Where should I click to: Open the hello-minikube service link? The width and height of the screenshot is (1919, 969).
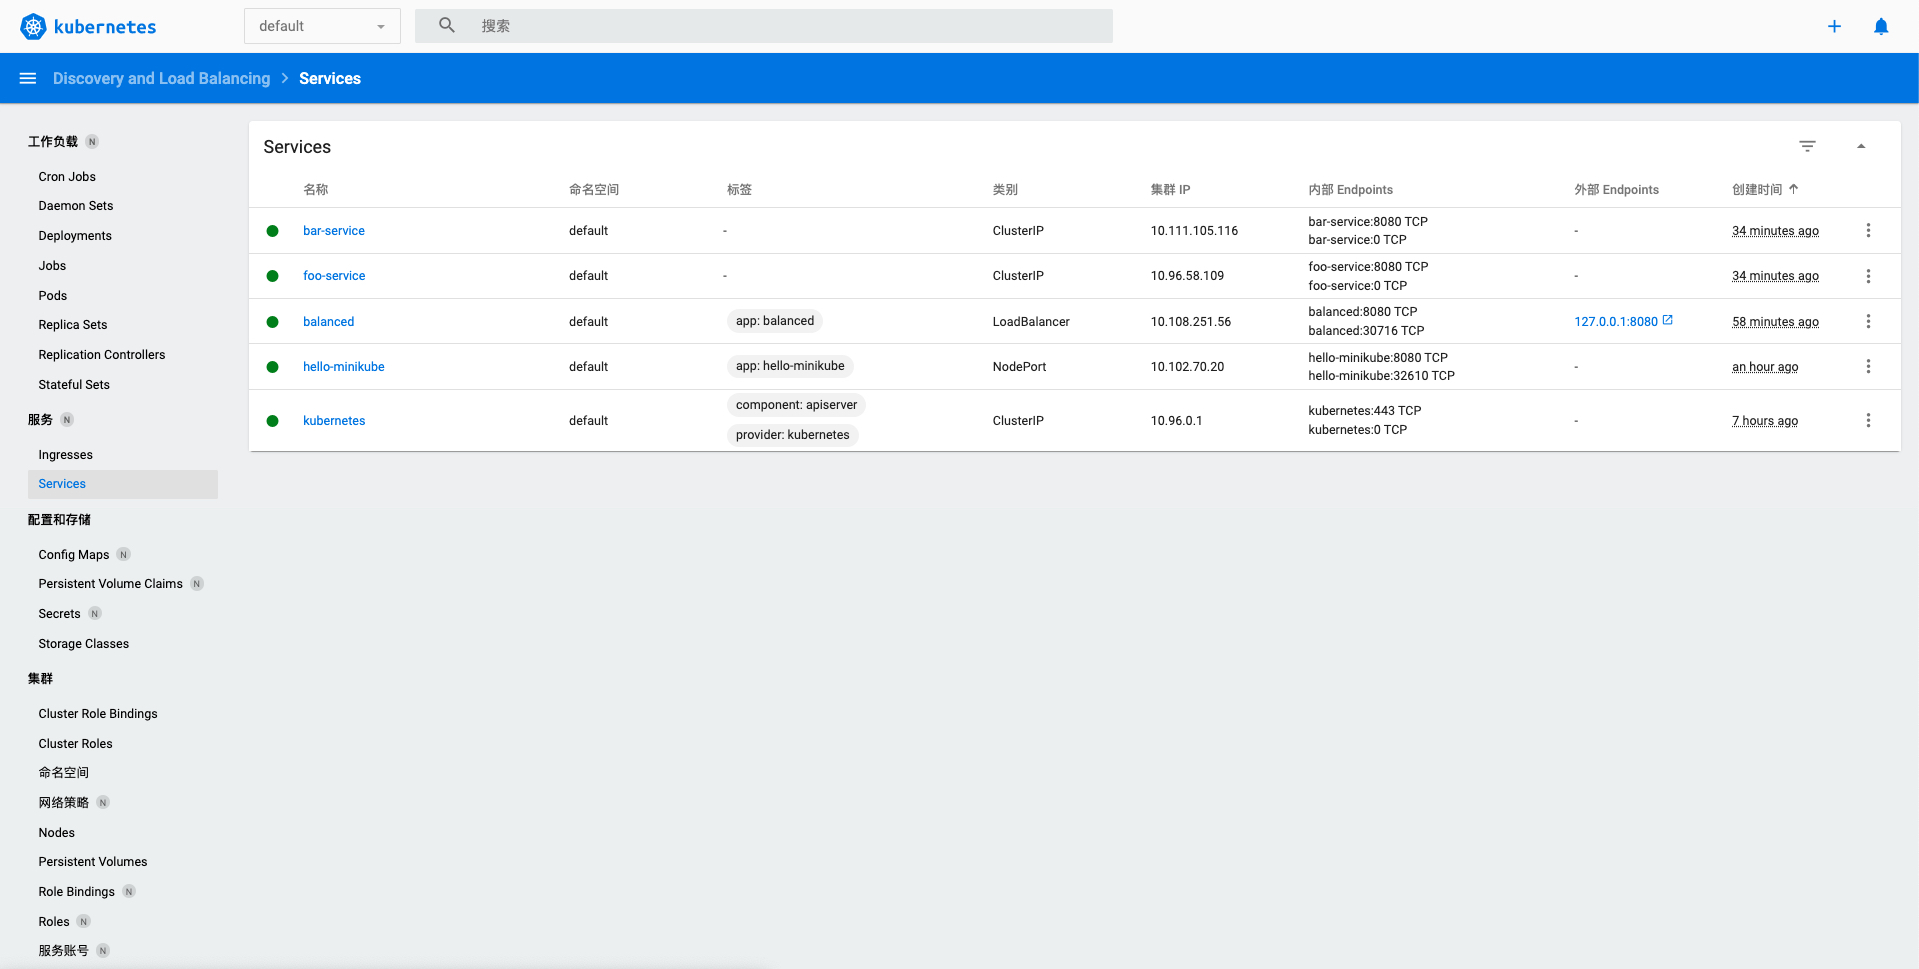(343, 367)
